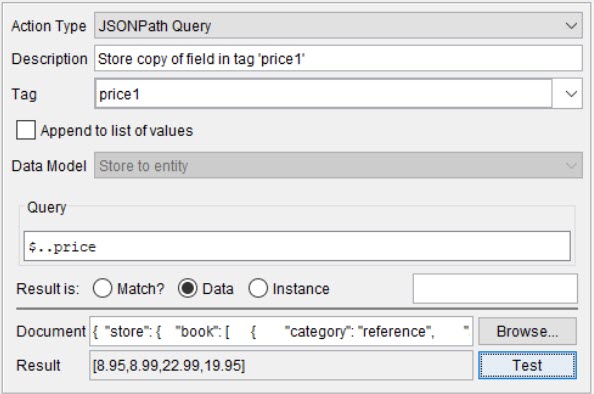Viewport: 594px width, 394px height.
Task: Click the Data Model label
Action: tap(49, 166)
